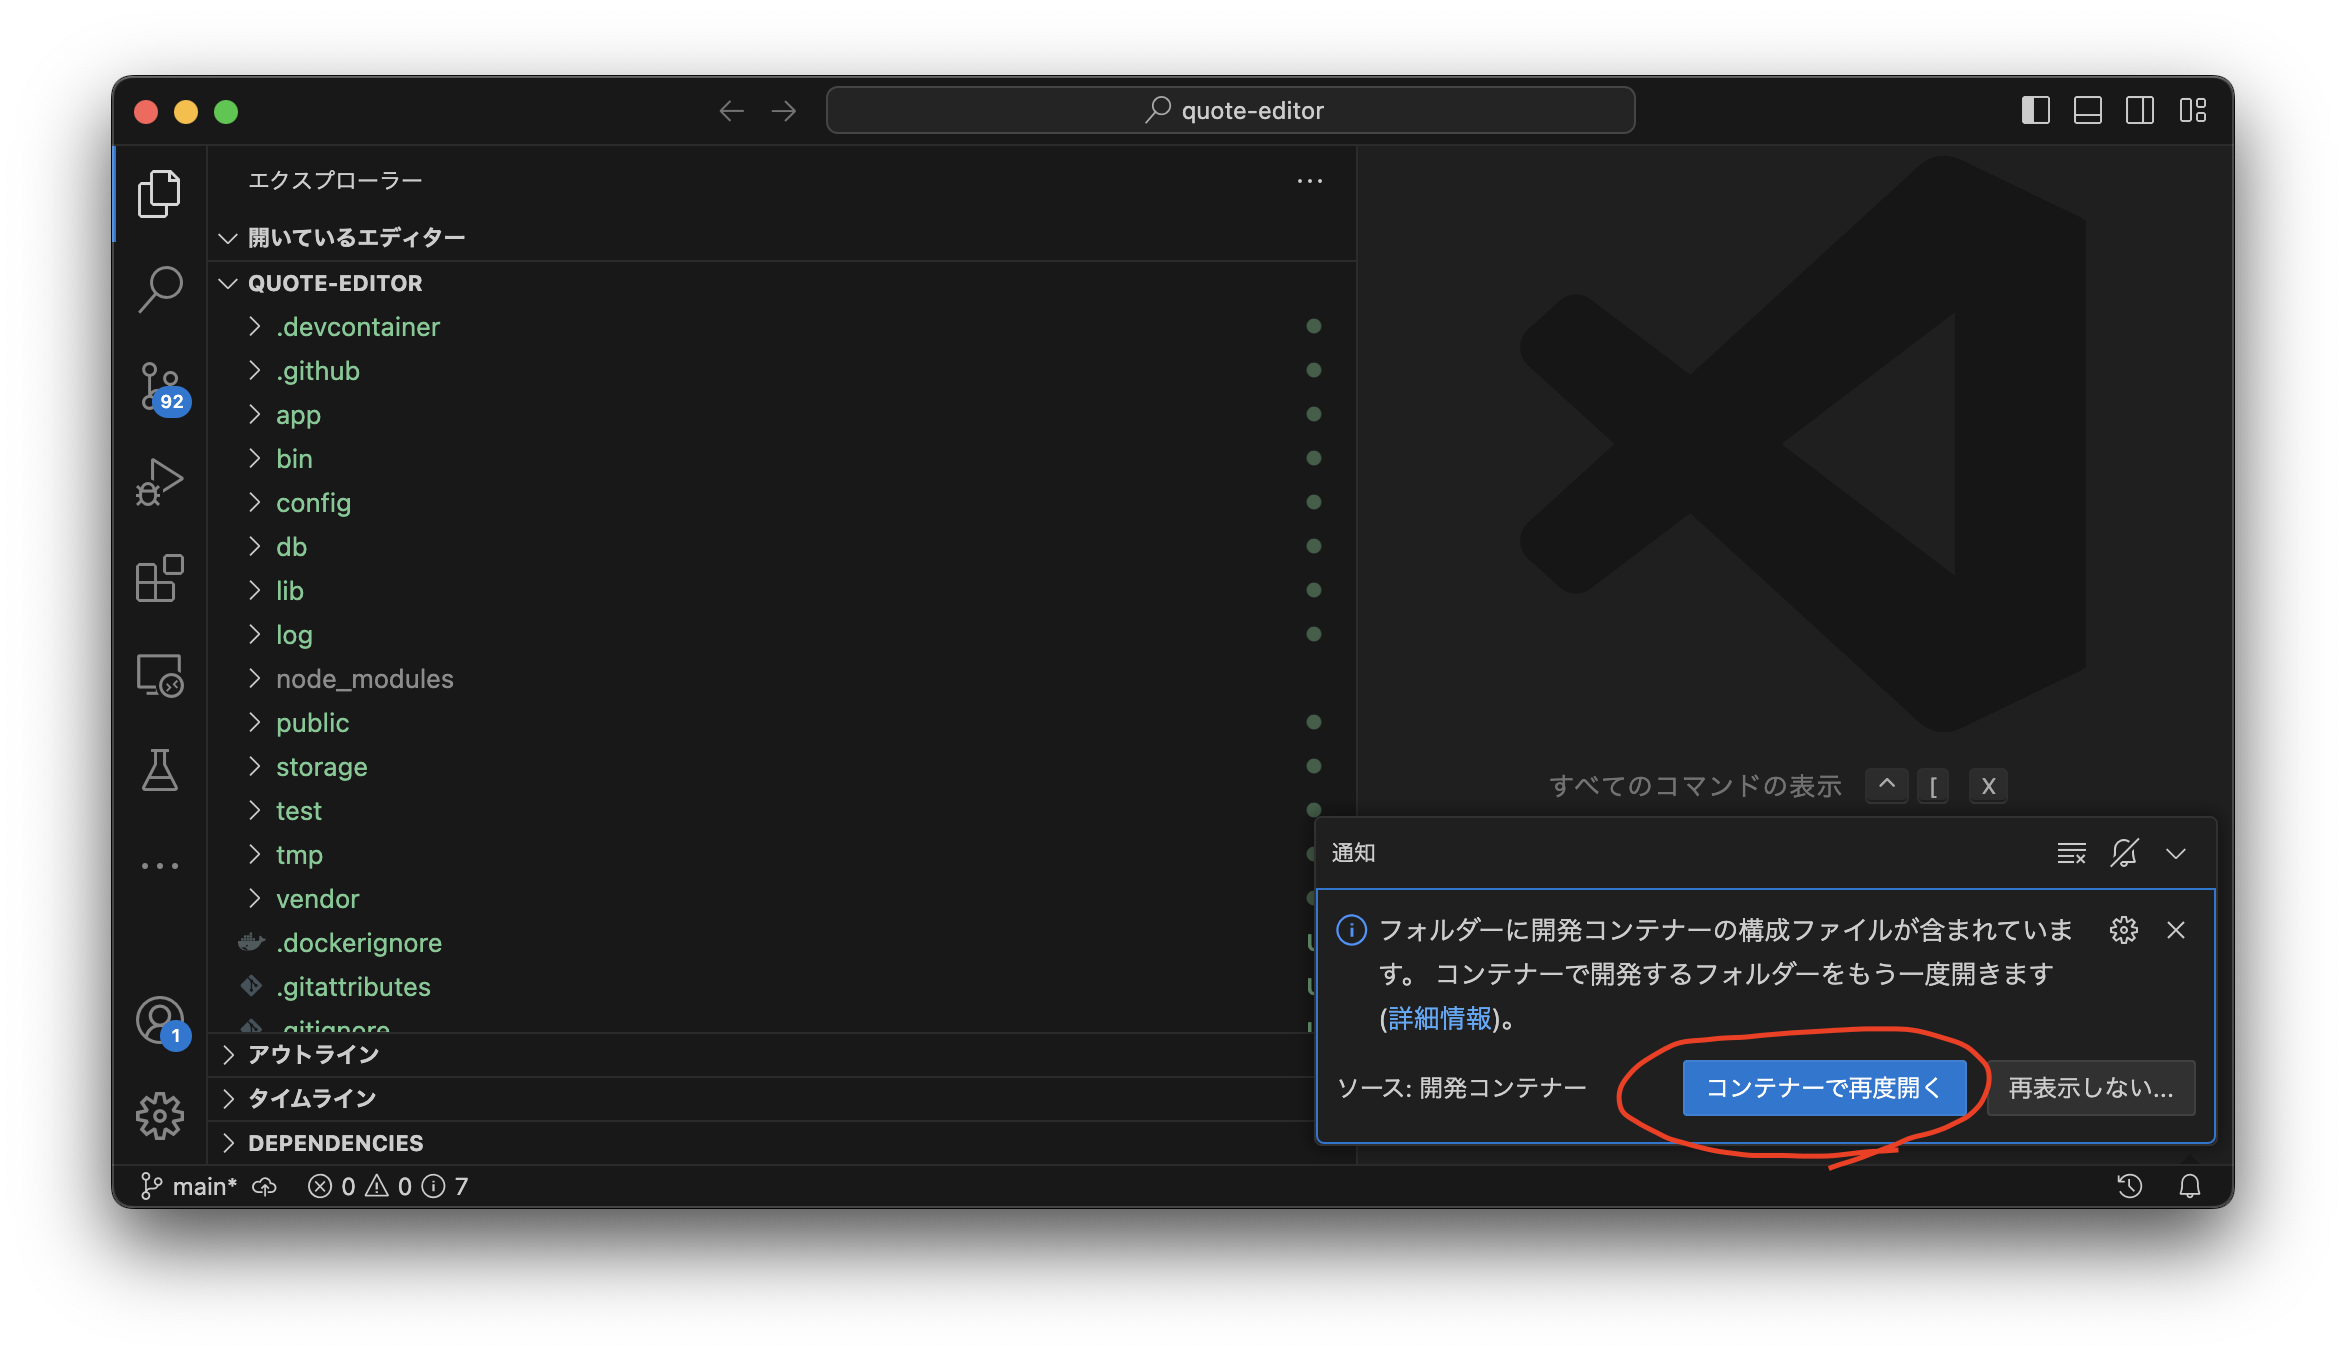Open Source Control with 92 badge
Image resolution: width=2346 pixels, height=1356 pixels.
(162, 388)
